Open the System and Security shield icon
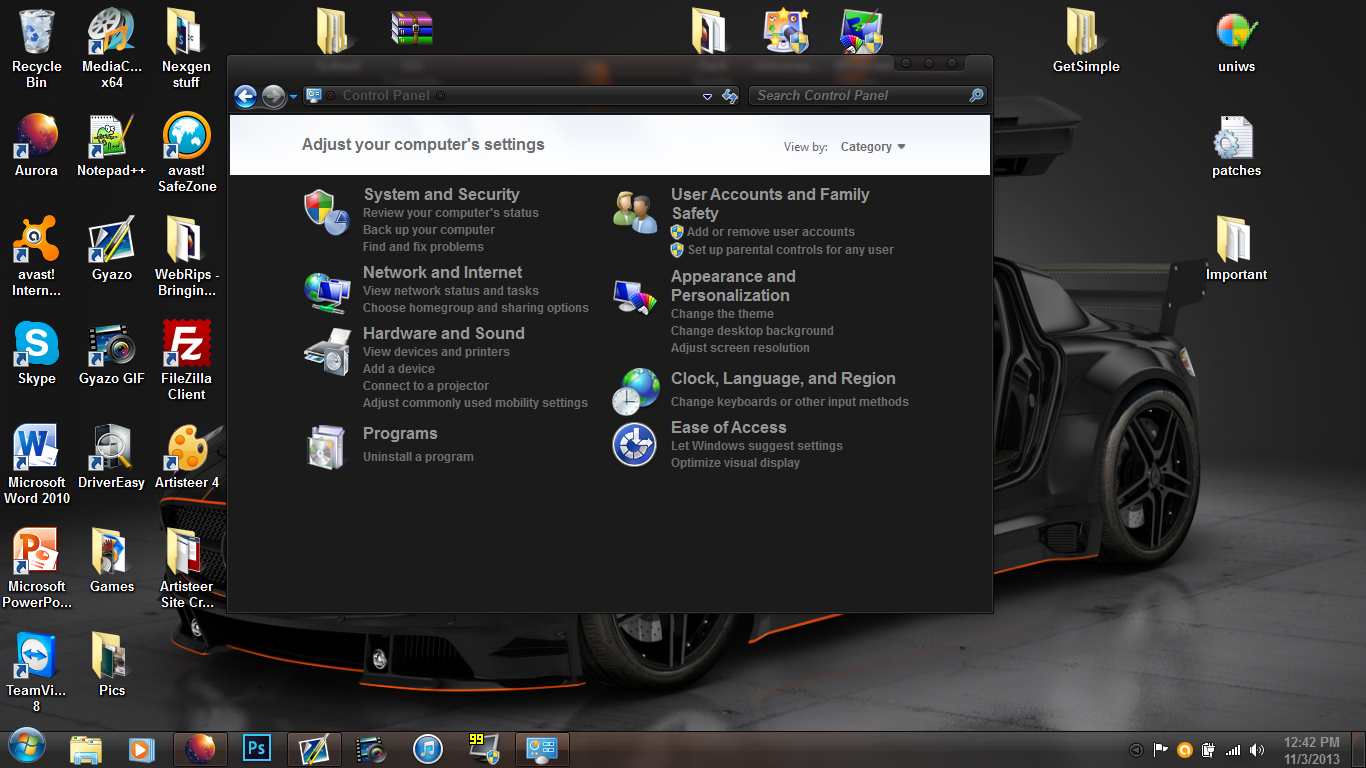This screenshot has width=1366, height=768. tap(326, 211)
